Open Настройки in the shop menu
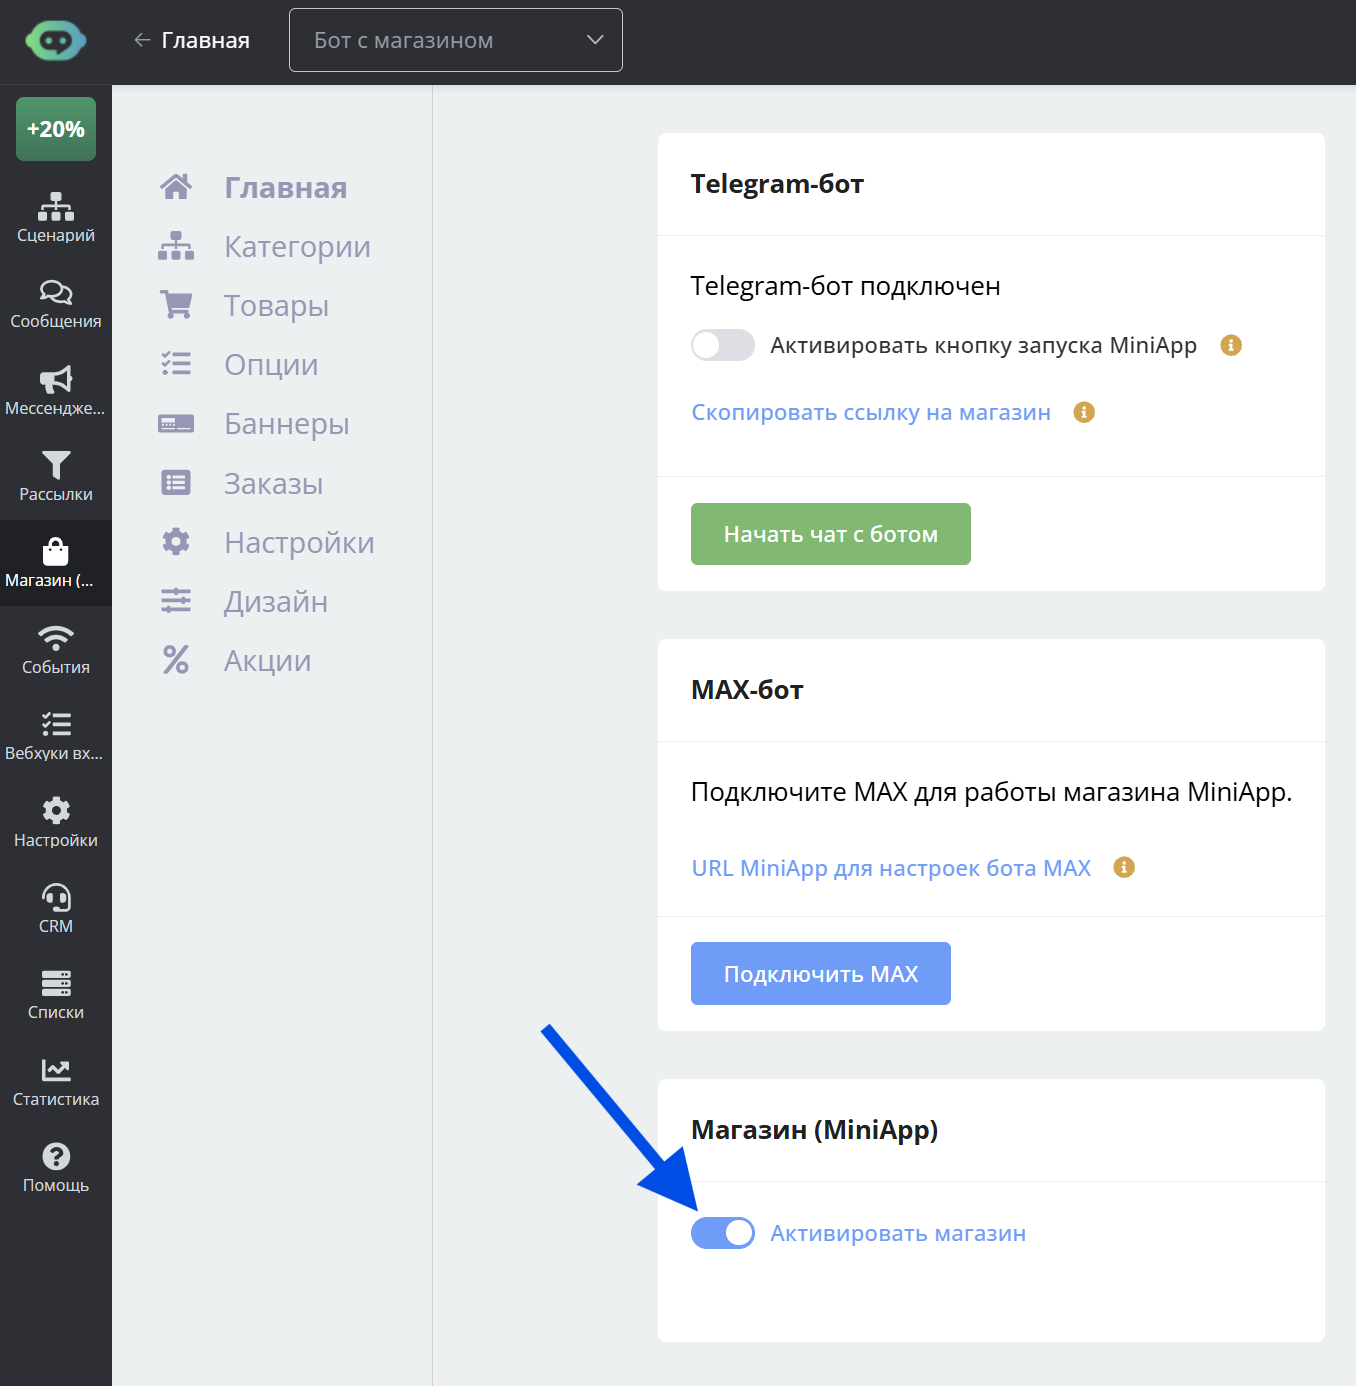The height and width of the screenshot is (1386, 1356). pyautogui.click(x=267, y=542)
